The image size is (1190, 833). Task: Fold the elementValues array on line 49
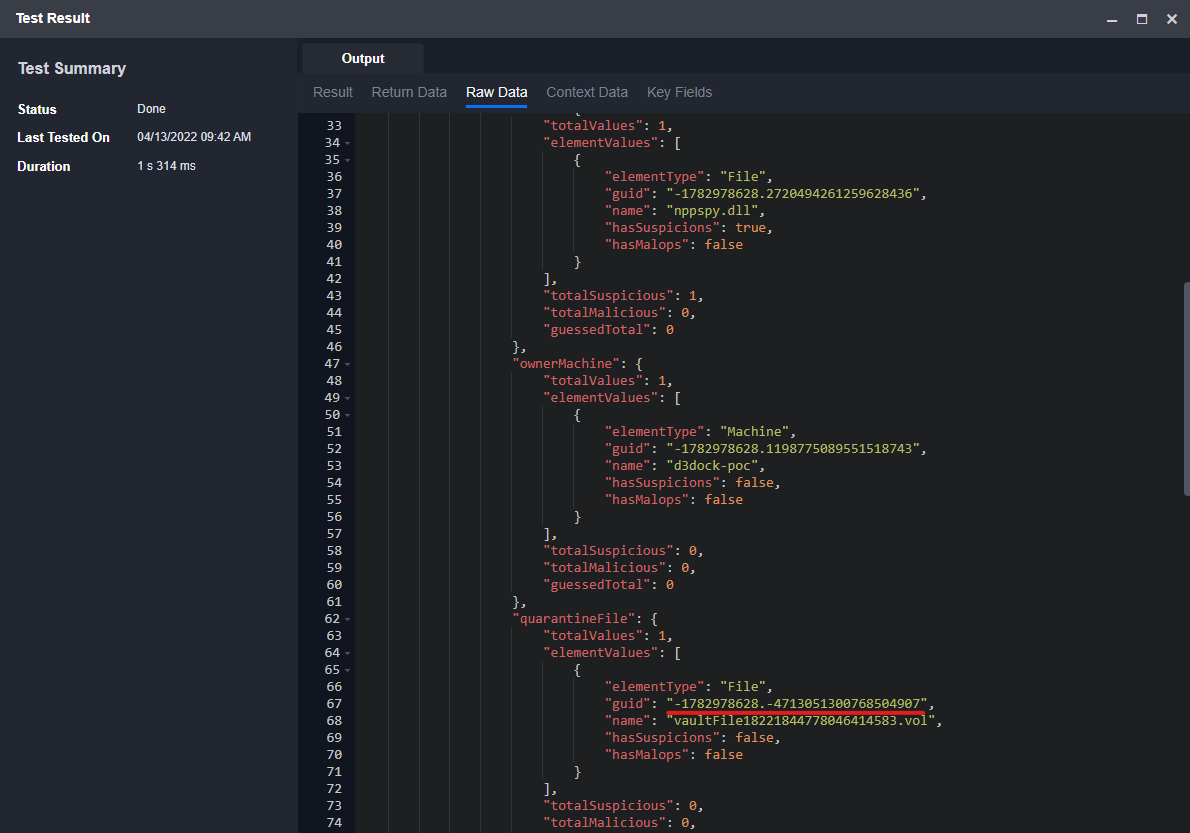[x=347, y=398]
